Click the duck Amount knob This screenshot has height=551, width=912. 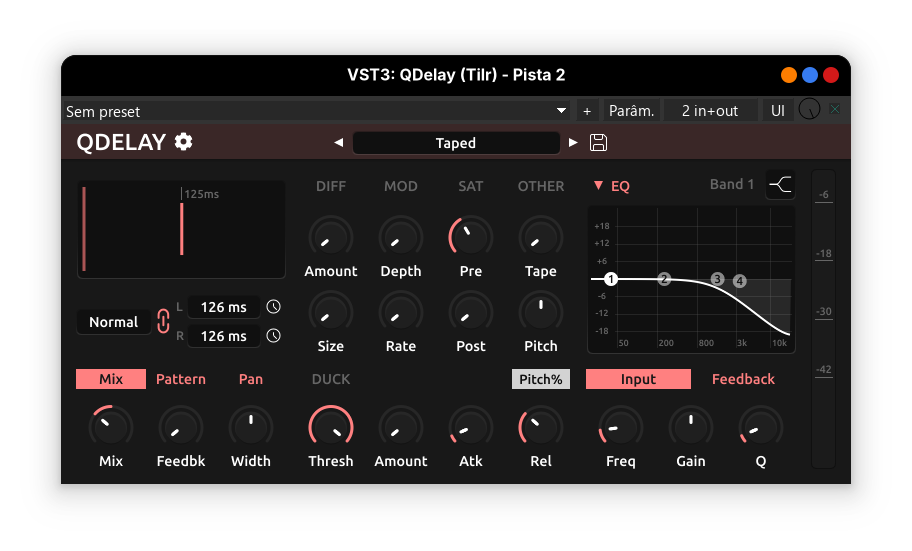(401, 428)
